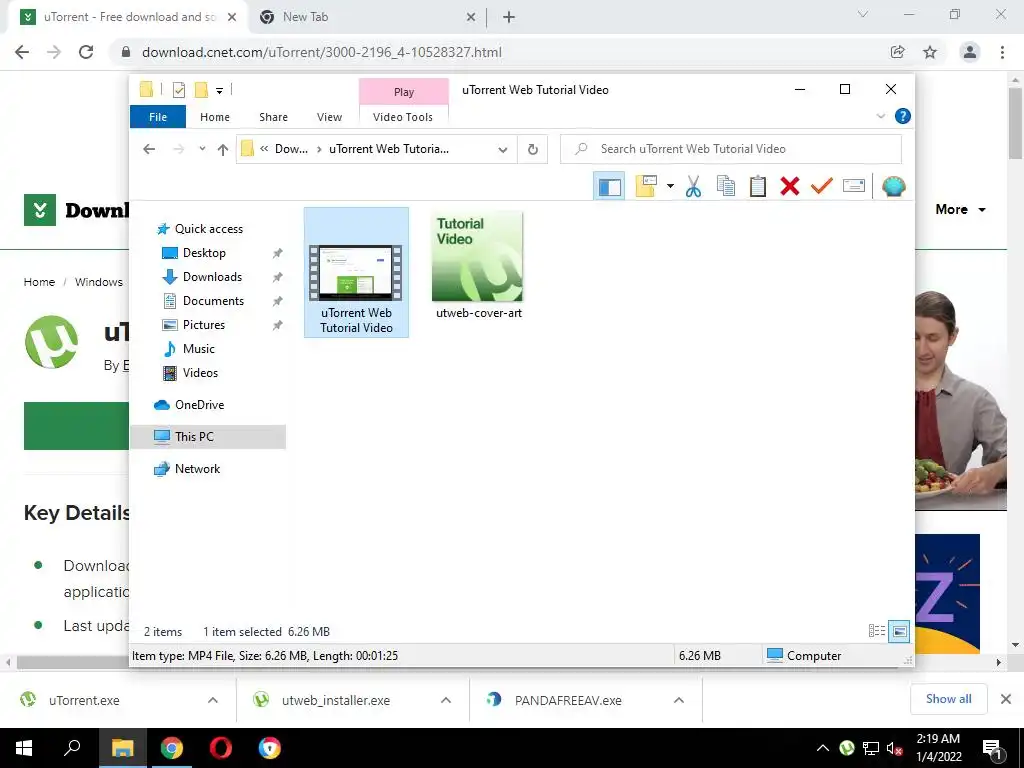The height and width of the screenshot is (768, 1024).
Task: Open Music in navigation pane
Action: pos(199,349)
